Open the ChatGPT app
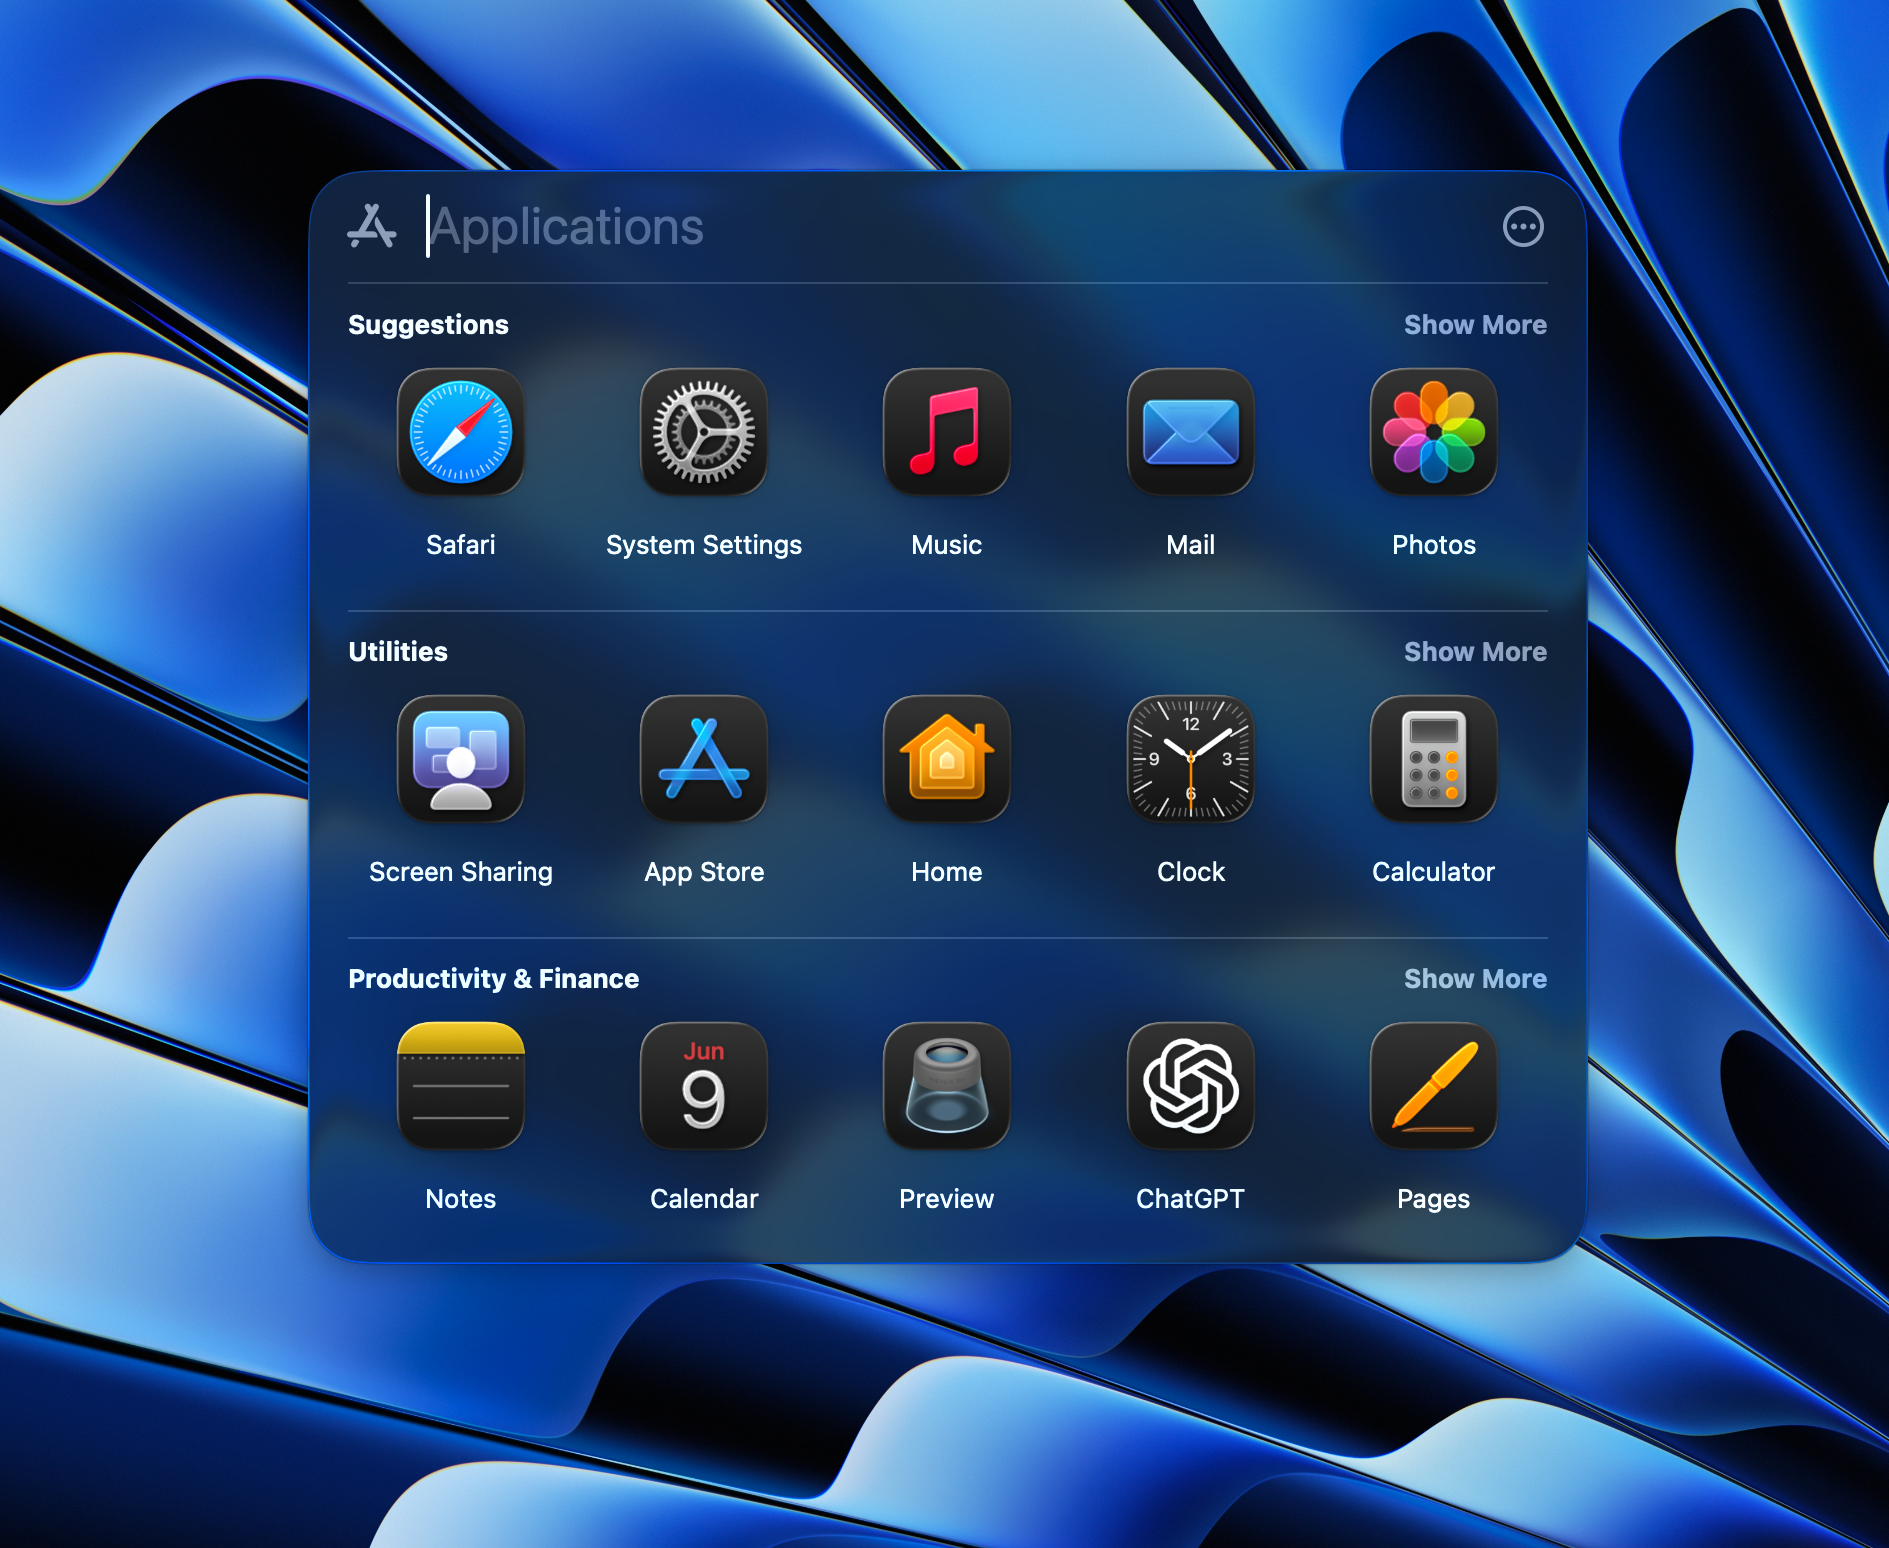1889x1548 pixels. pos(1191,1086)
